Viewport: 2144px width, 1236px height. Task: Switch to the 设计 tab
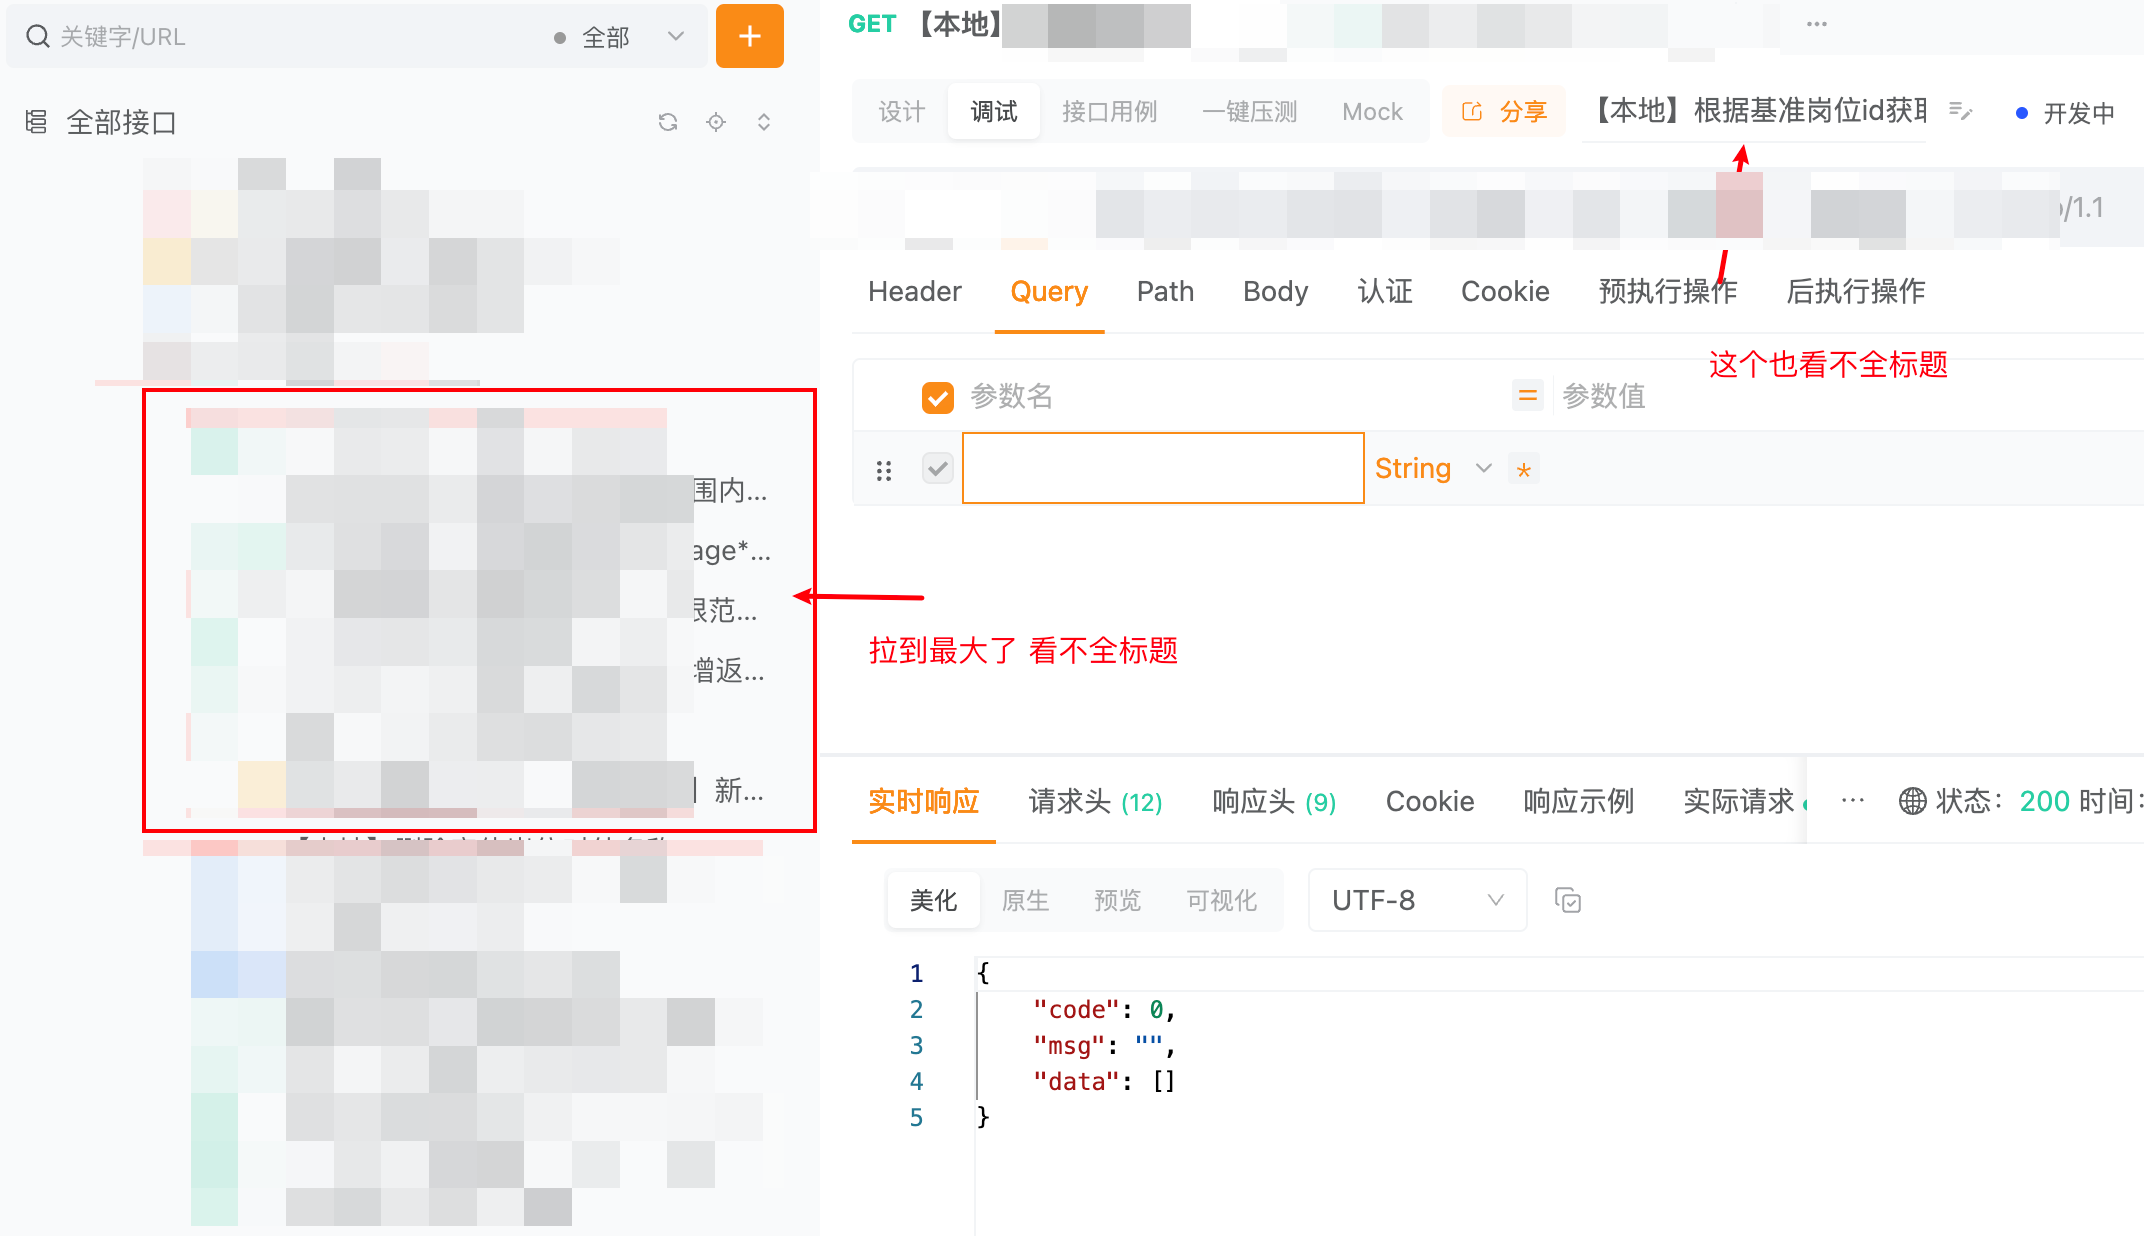pyautogui.click(x=901, y=112)
